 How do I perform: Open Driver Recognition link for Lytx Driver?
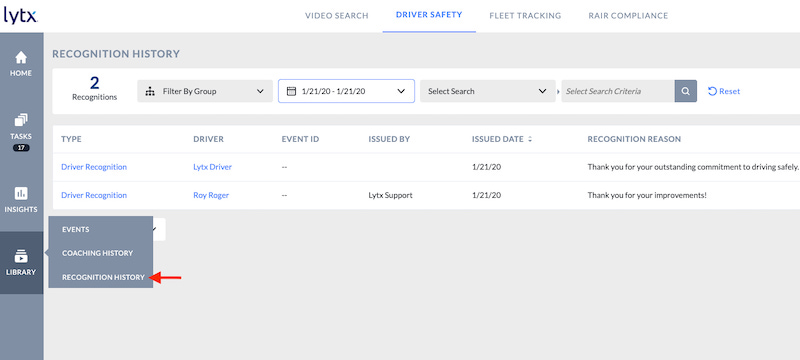[x=94, y=167]
